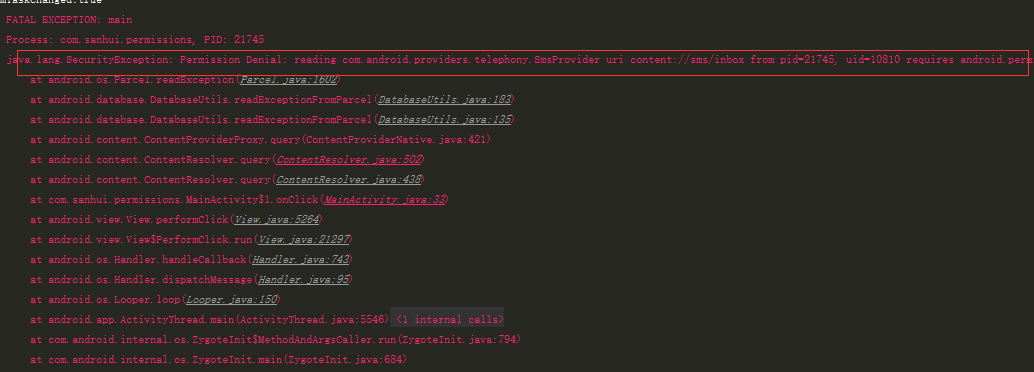Select the FATAL EXCEPTION: main line

coord(69,20)
